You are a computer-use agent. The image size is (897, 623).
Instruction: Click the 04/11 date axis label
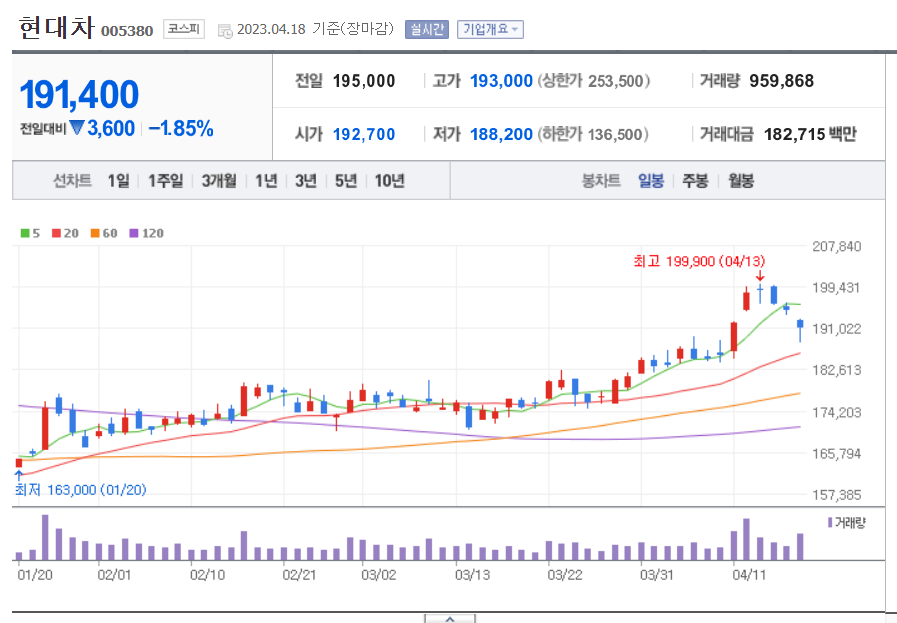pyautogui.click(x=749, y=574)
